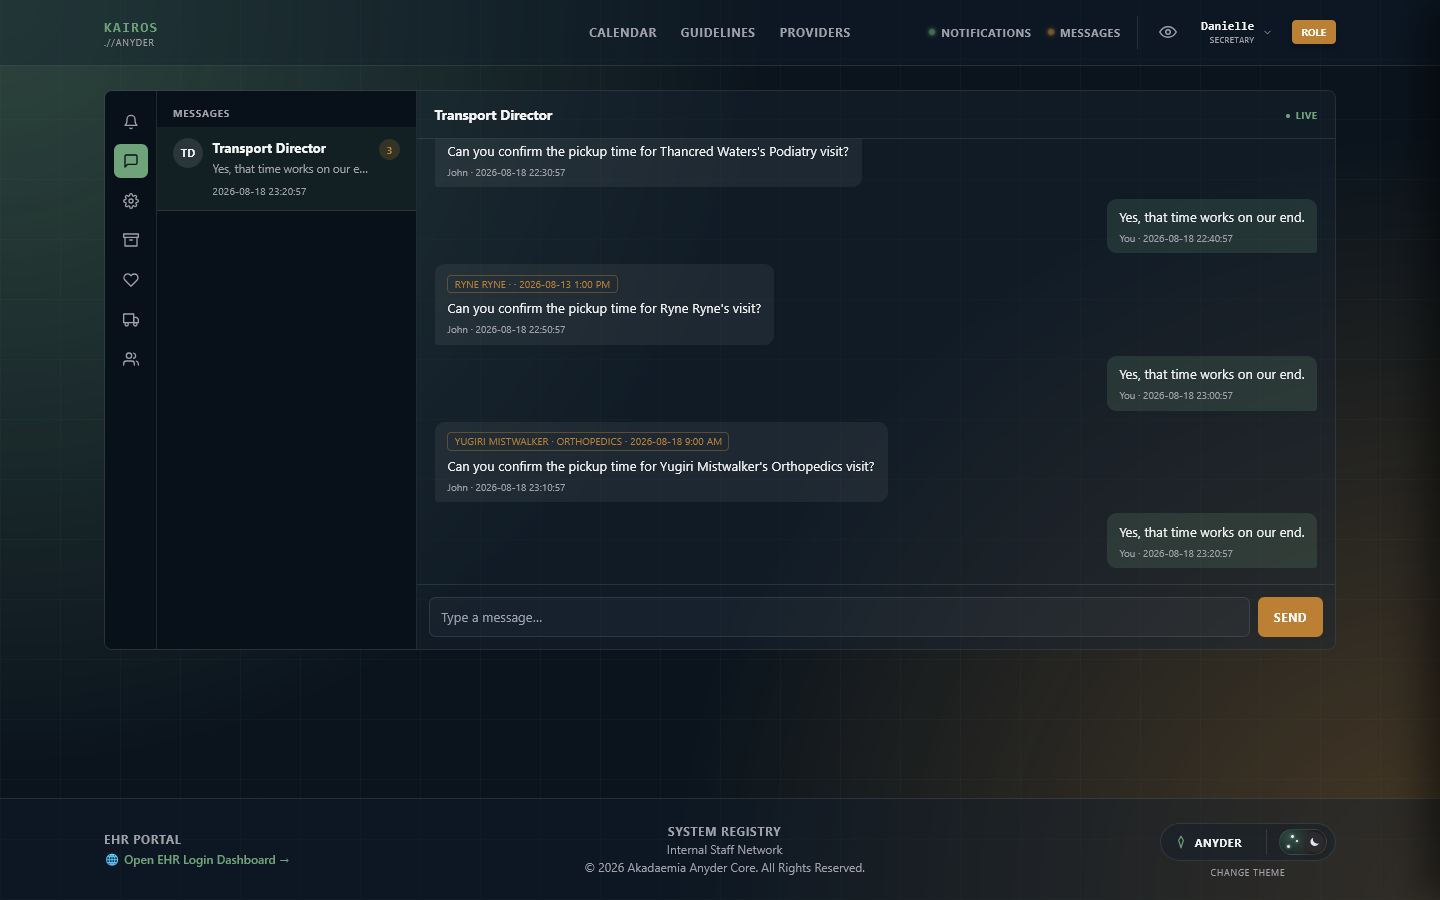1440x900 pixels.
Task: Open Notifications in the top bar
Action: point(979,33)
